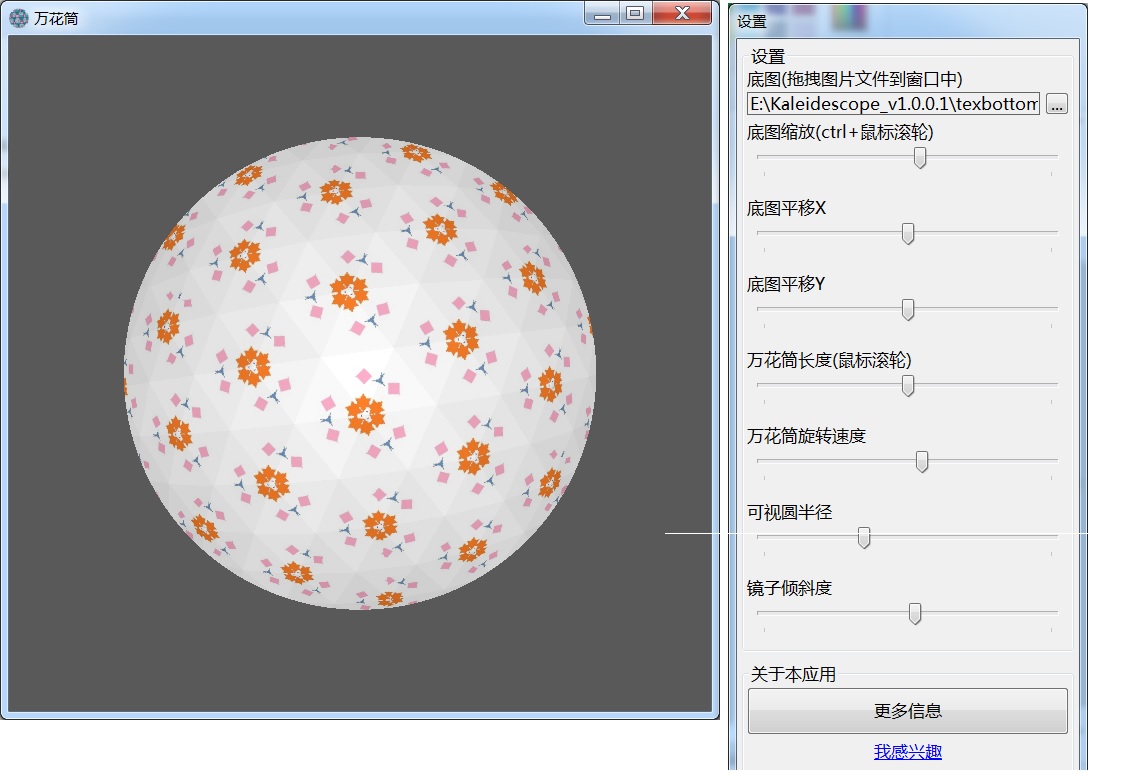The width and height of the screenshot is (1126, 774).
Task: Click the kaleidoscope sphere in the viewport
Action: click(x=360, y=373)
